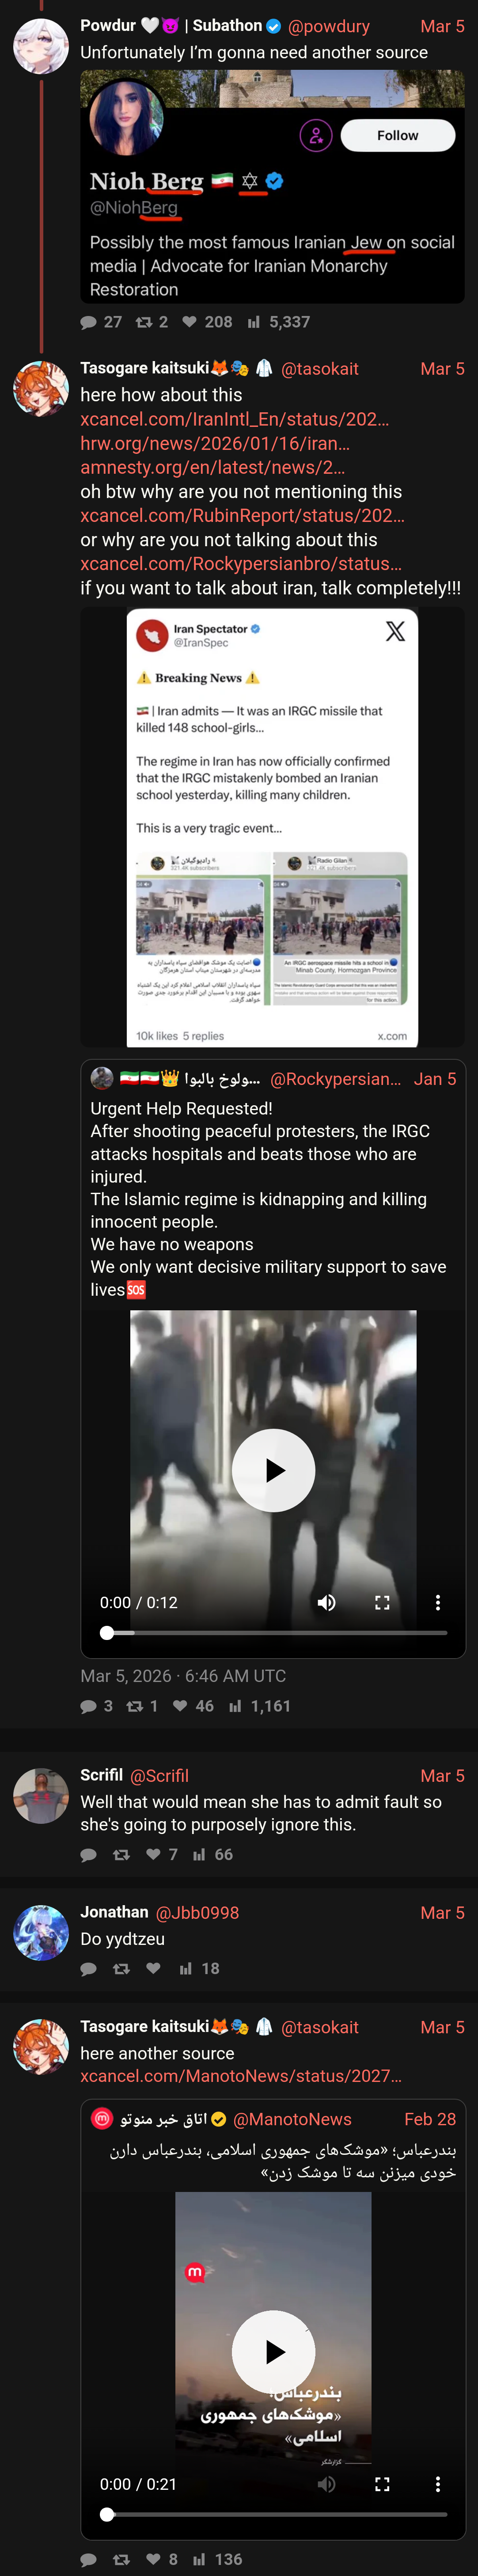Open the hrw.org news link

pyautogui.click(x=215, y=443)
